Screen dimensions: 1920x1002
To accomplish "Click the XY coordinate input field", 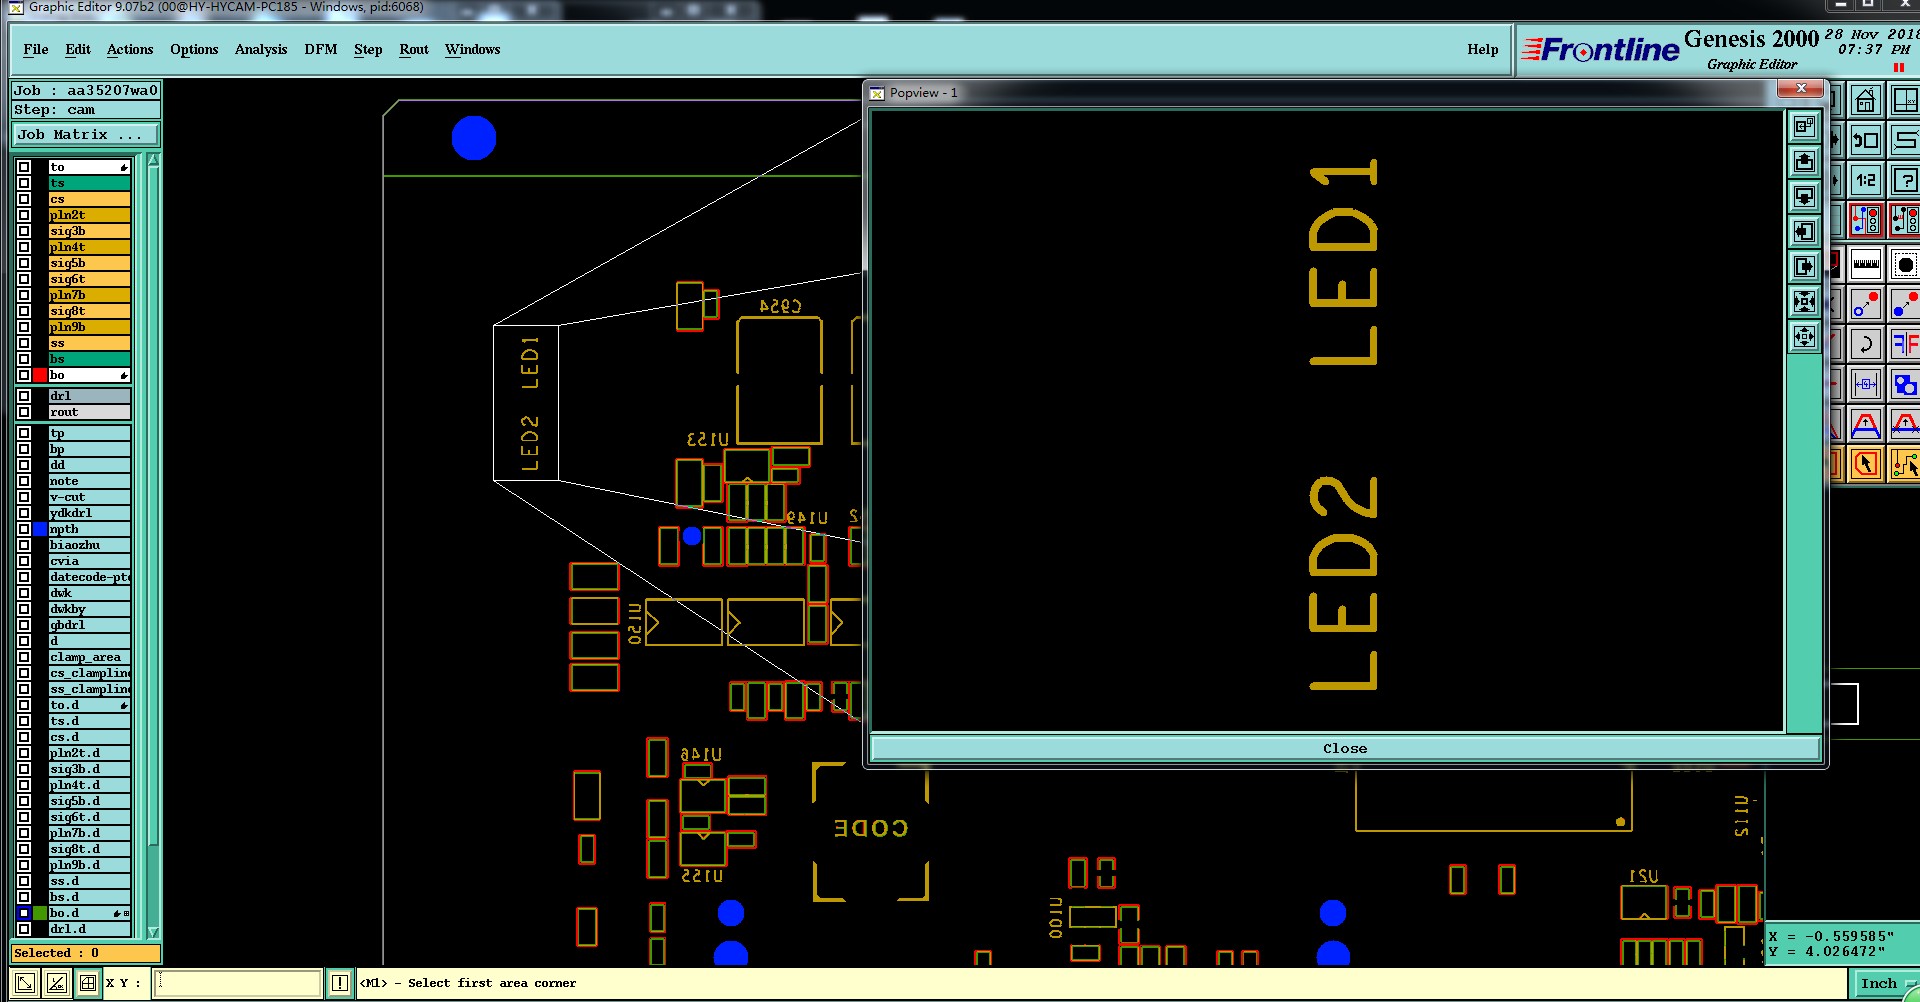I will tap(239, 983).
